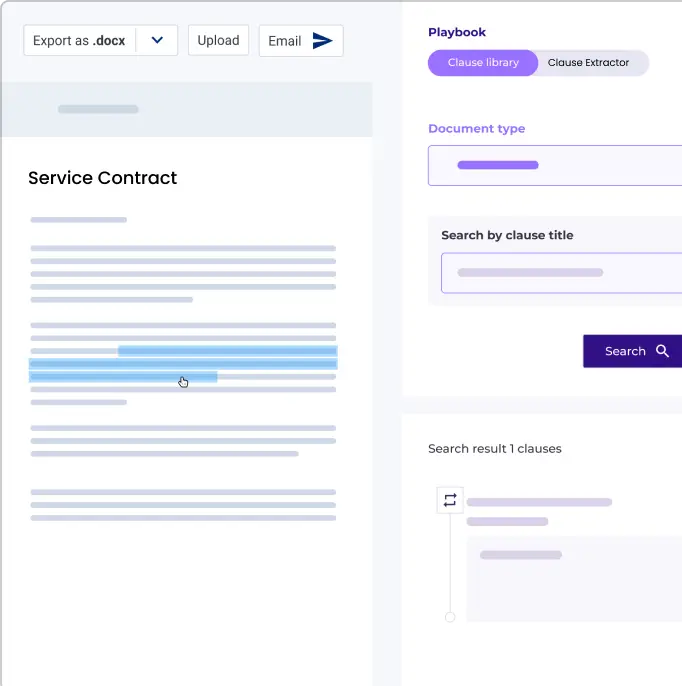Select the clause card in search results
This screenshot has width=682, height=686.
pos(573,578)
